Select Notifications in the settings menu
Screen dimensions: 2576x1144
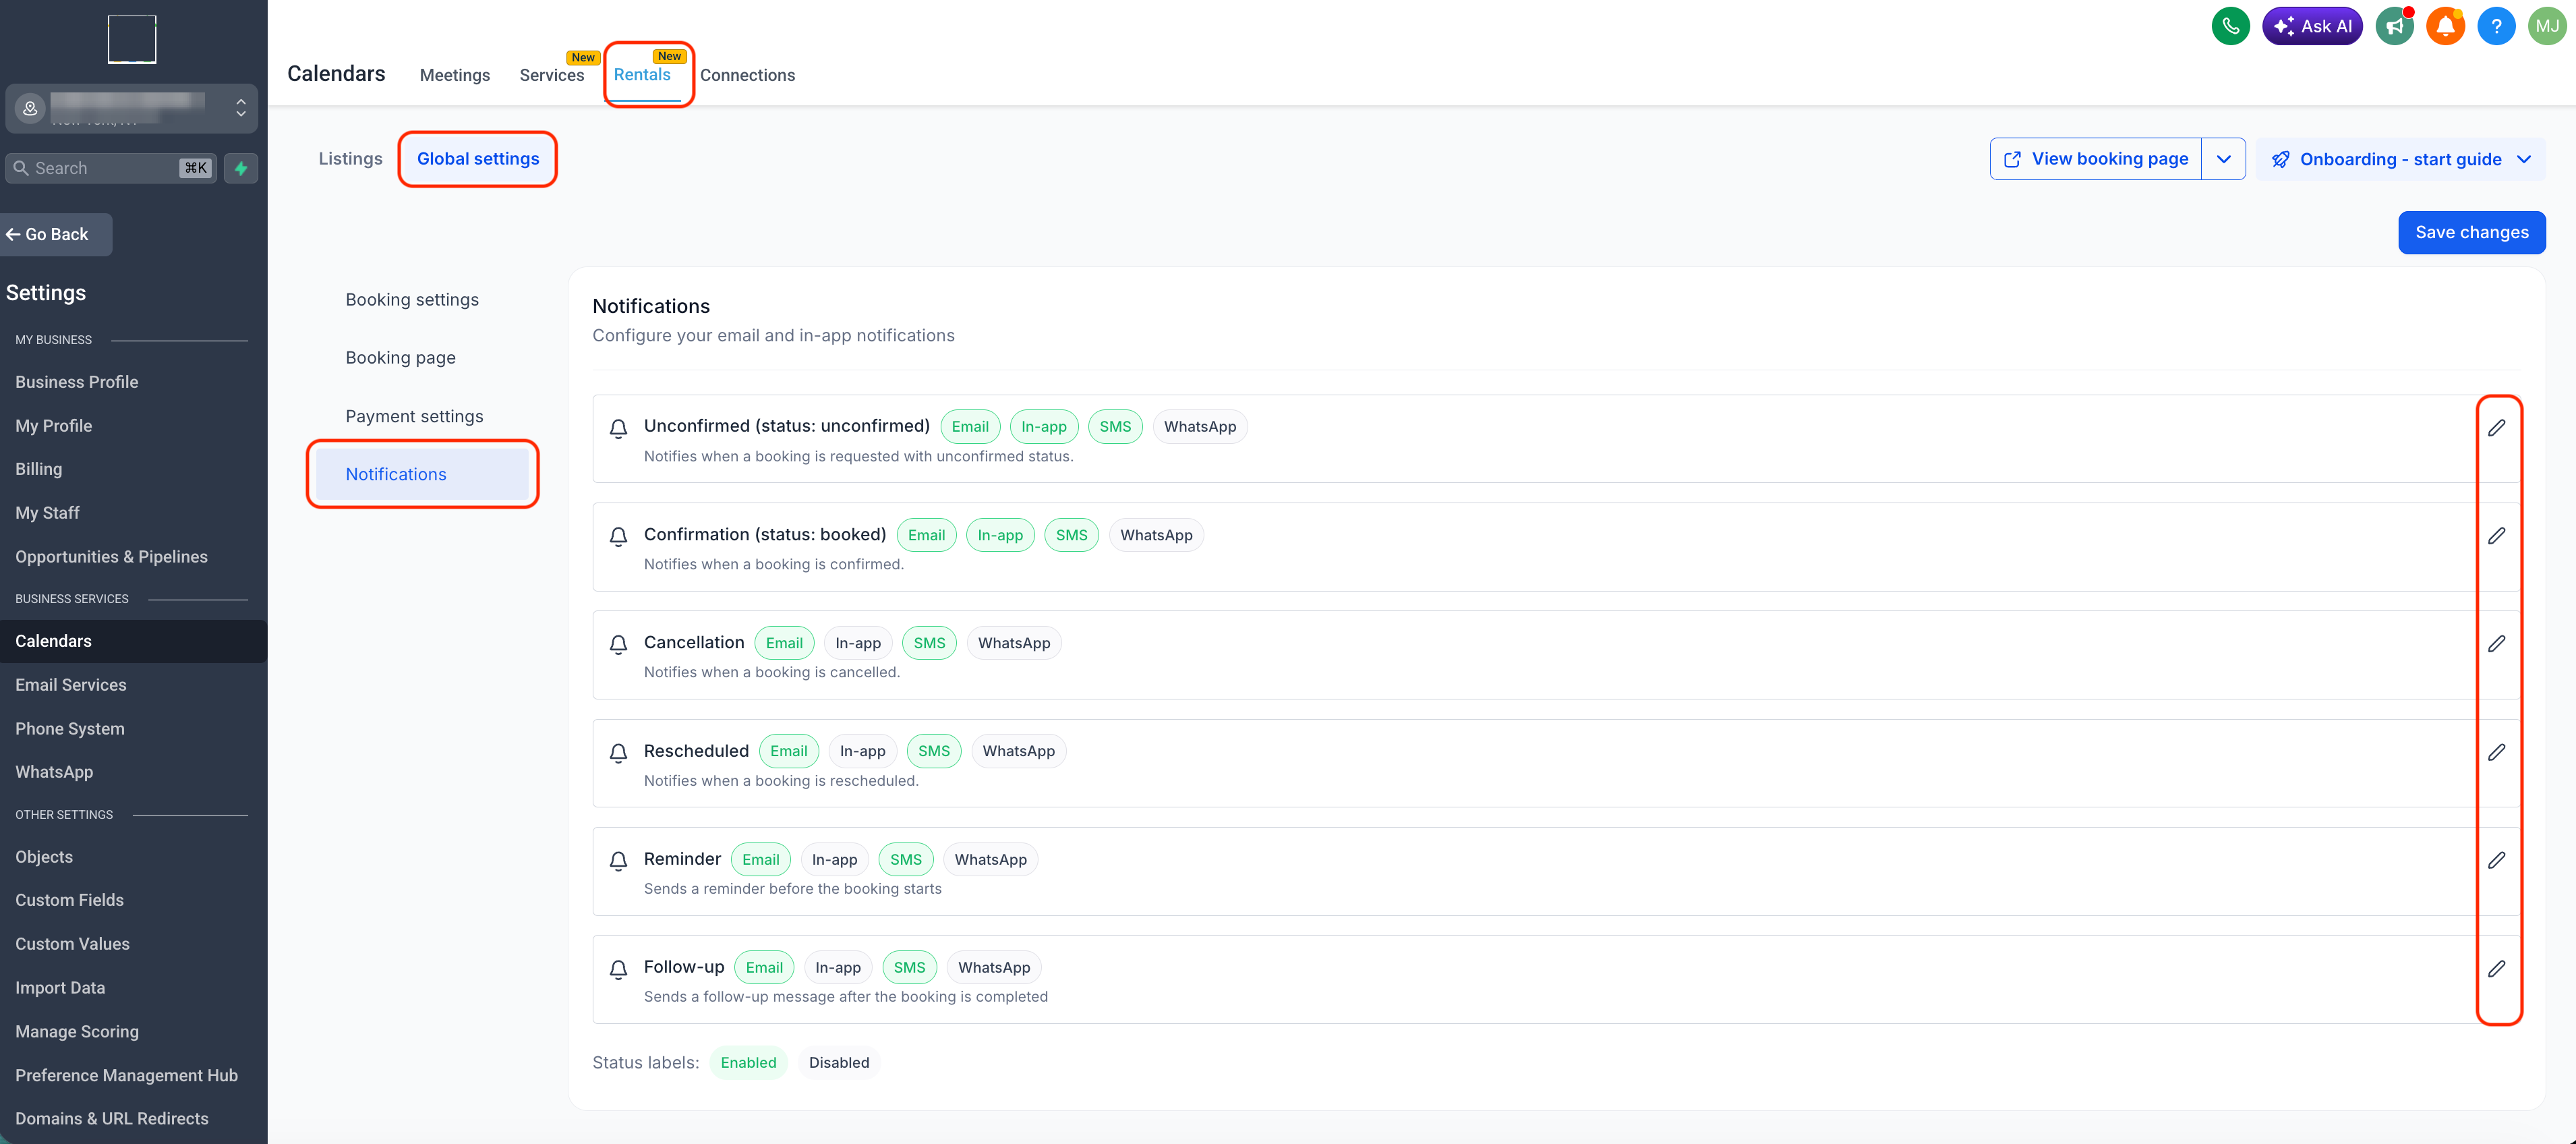tap(422, 474)
